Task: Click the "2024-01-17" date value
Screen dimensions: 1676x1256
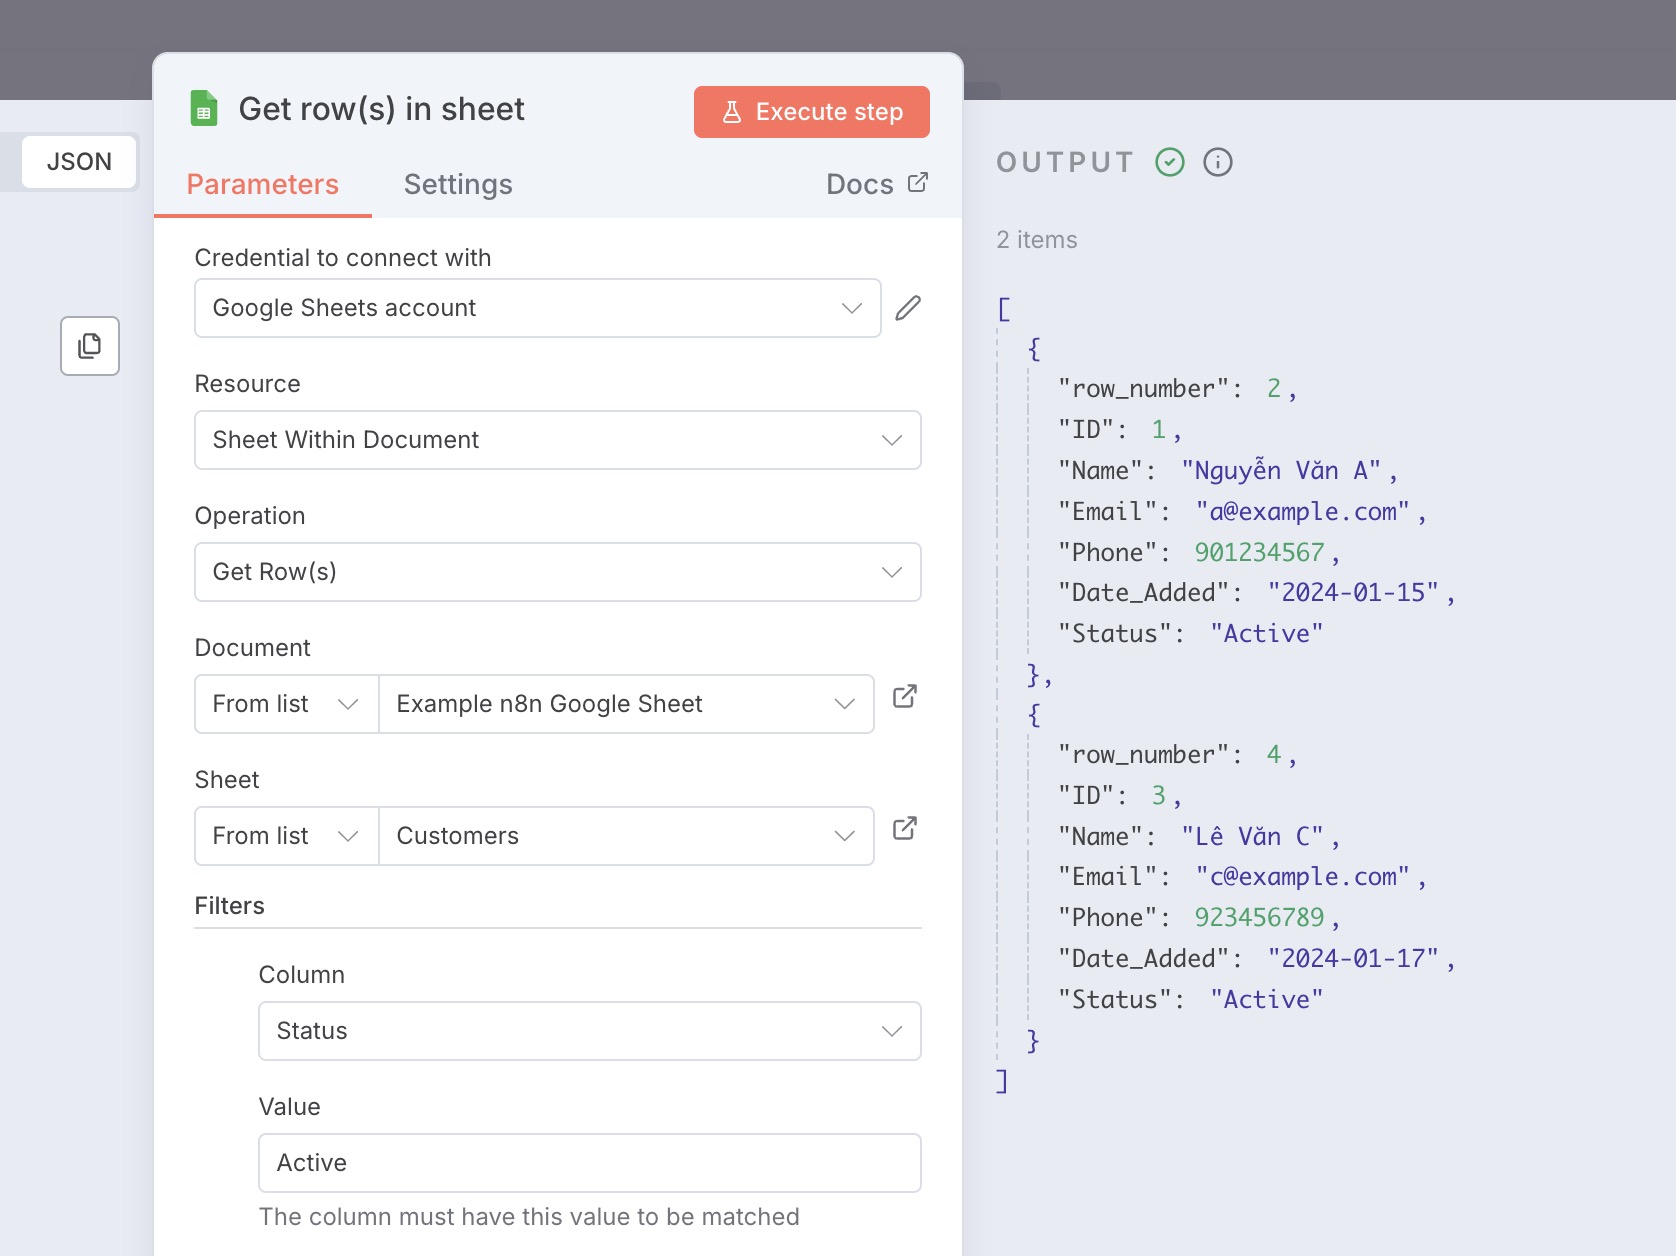Action: (1353, 959)
